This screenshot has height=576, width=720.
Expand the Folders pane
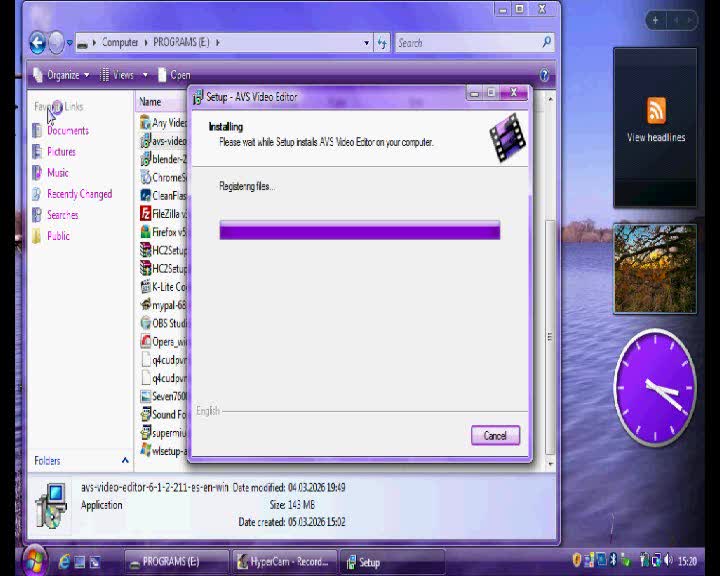pos(125,461)
